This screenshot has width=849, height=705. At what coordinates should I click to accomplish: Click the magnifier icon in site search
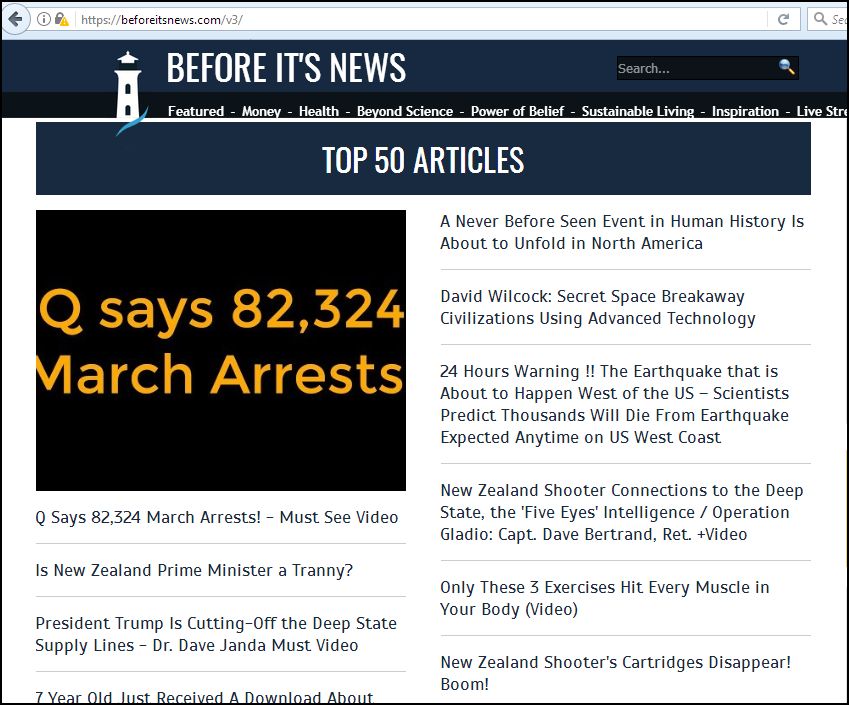pos(787,67)
